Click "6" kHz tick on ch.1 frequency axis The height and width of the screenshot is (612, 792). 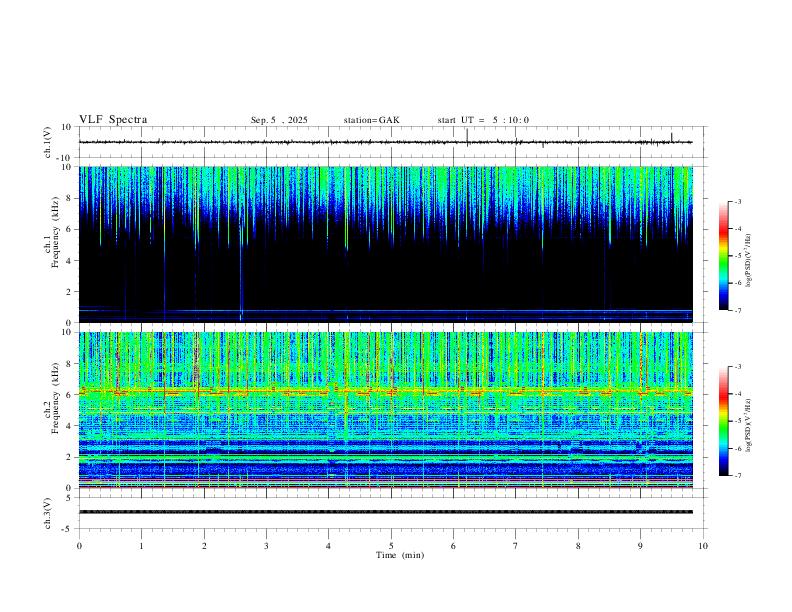pos(70,229)
